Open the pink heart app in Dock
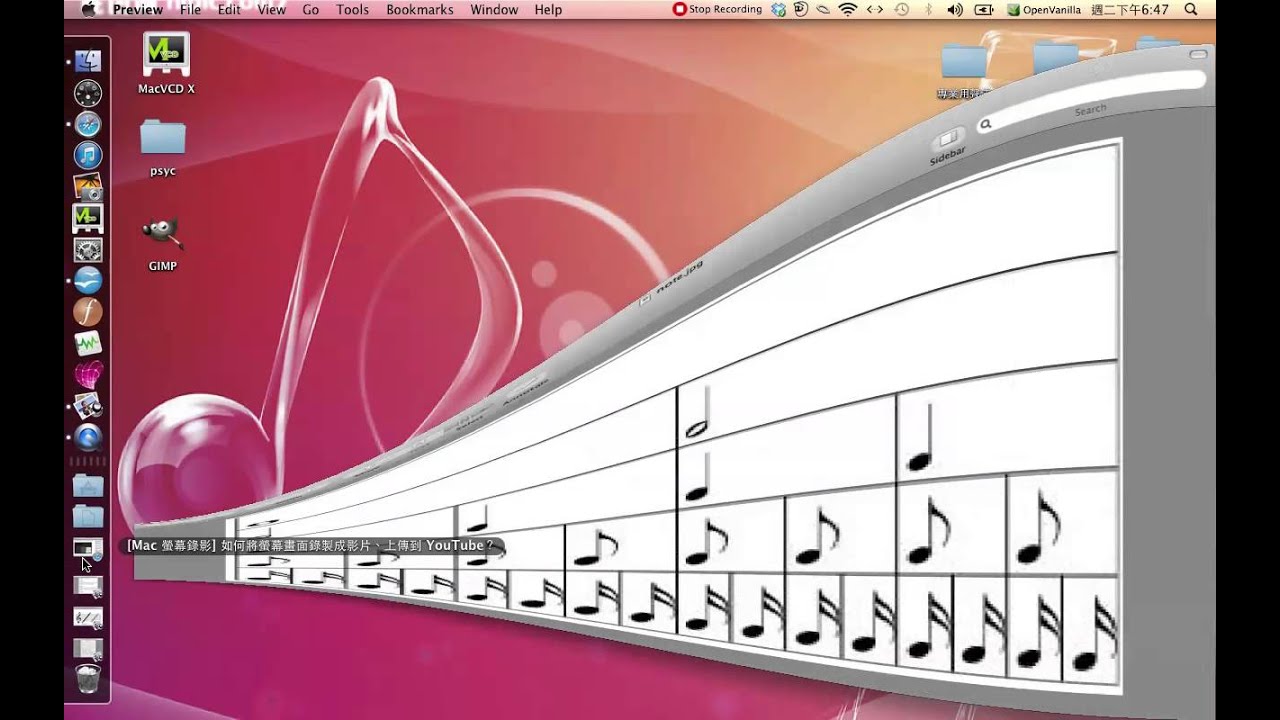The image size is (1280, 720). (x=88, y=374)
